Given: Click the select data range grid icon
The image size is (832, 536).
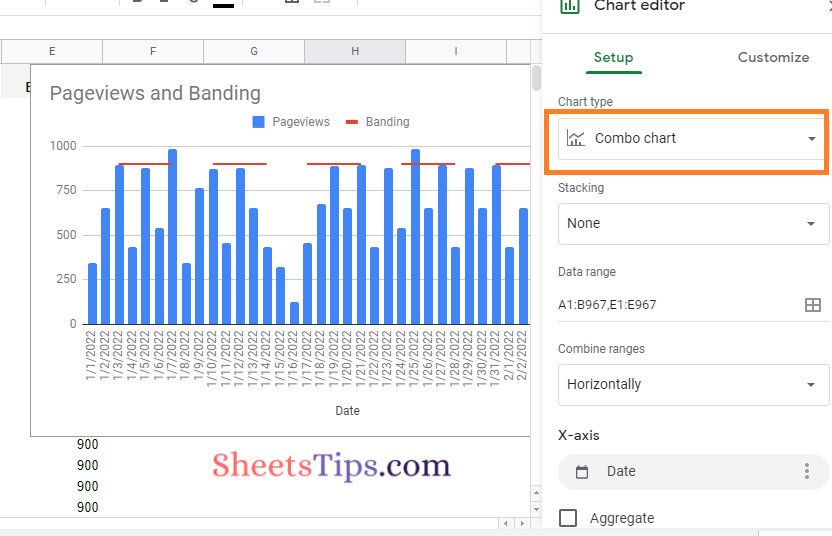Looking at the screenshot, I should (813, 305).
